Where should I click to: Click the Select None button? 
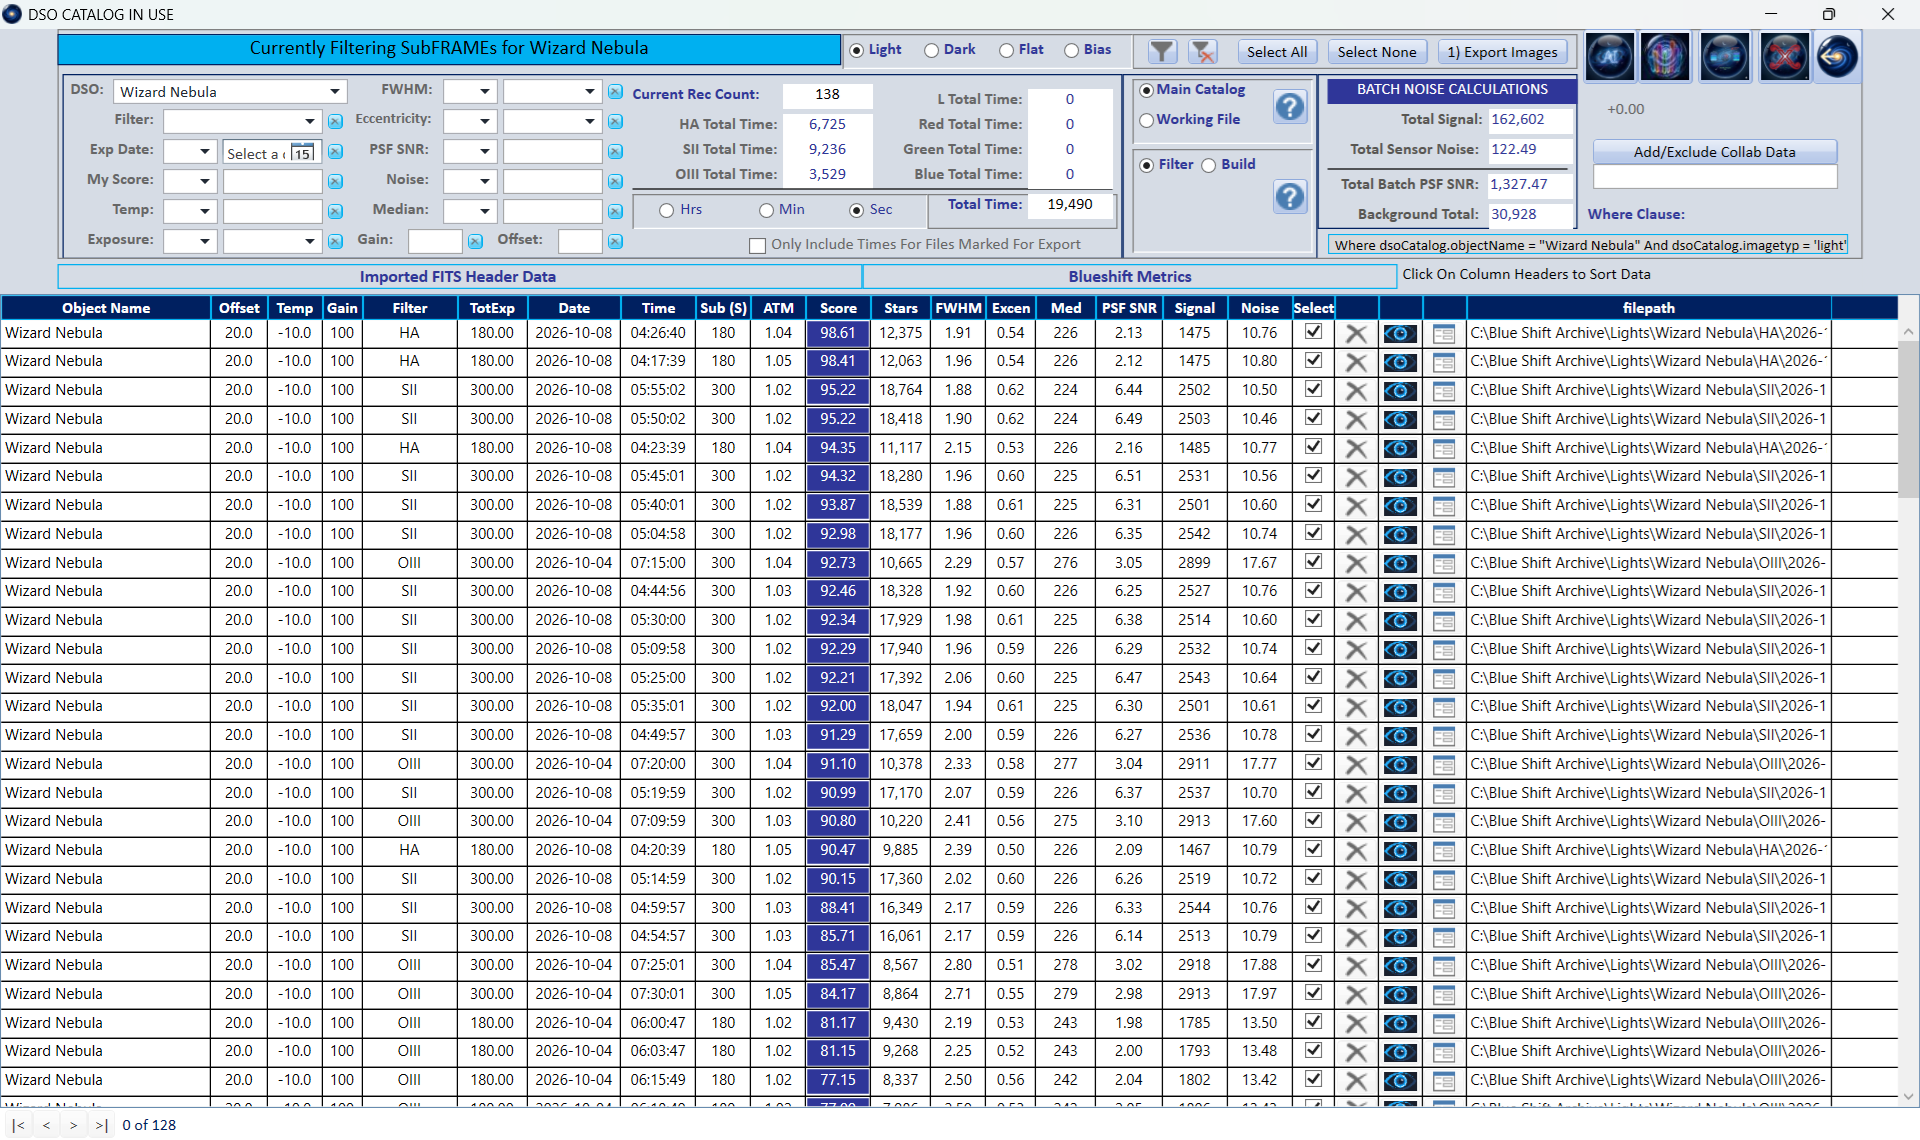click(x=1376, y=52)
